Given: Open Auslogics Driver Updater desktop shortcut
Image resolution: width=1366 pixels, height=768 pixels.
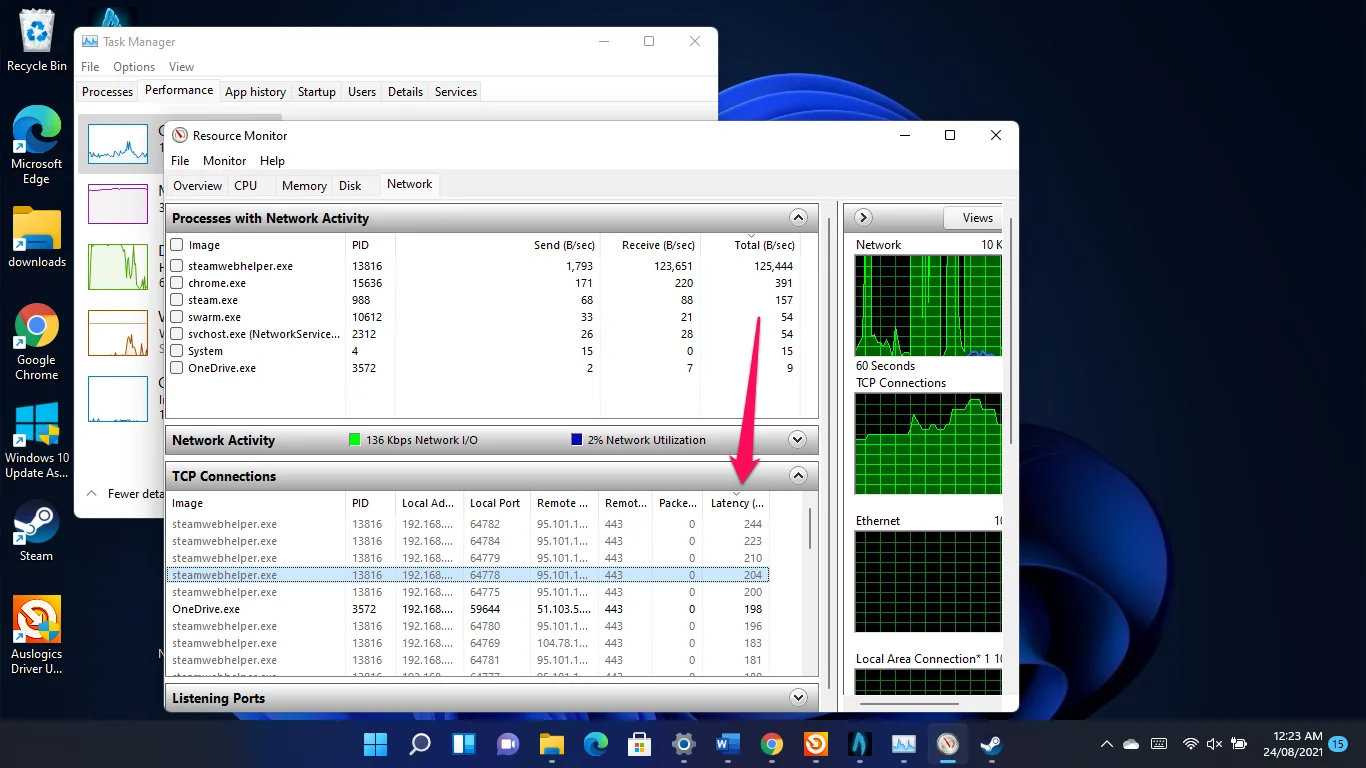Looking at the screenshot, I should [37, 636].
